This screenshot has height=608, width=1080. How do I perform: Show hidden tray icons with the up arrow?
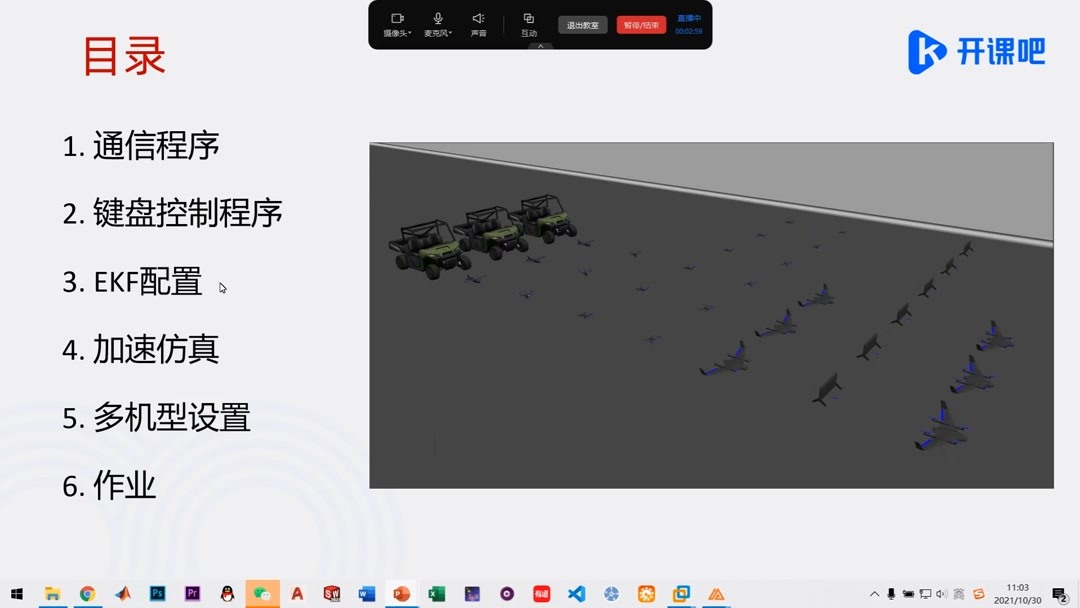875,594
